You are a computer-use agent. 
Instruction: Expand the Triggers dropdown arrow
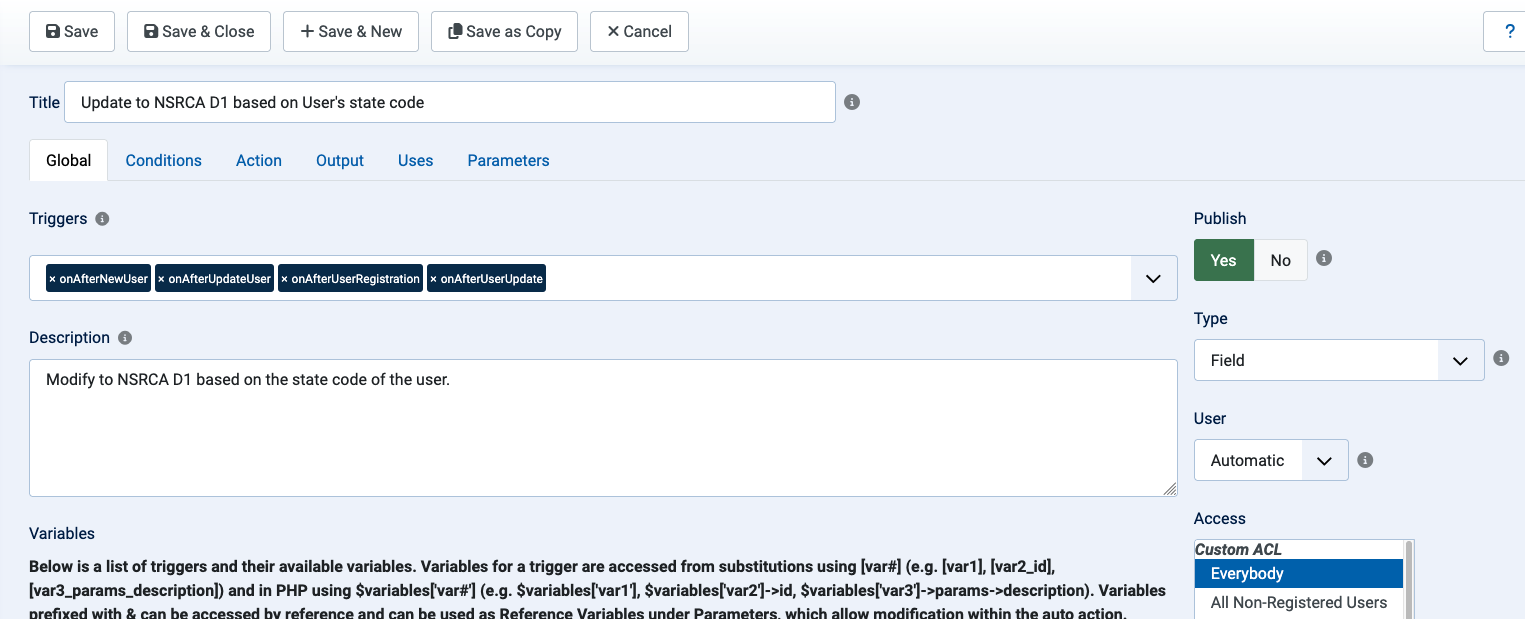click(1154, 278)
